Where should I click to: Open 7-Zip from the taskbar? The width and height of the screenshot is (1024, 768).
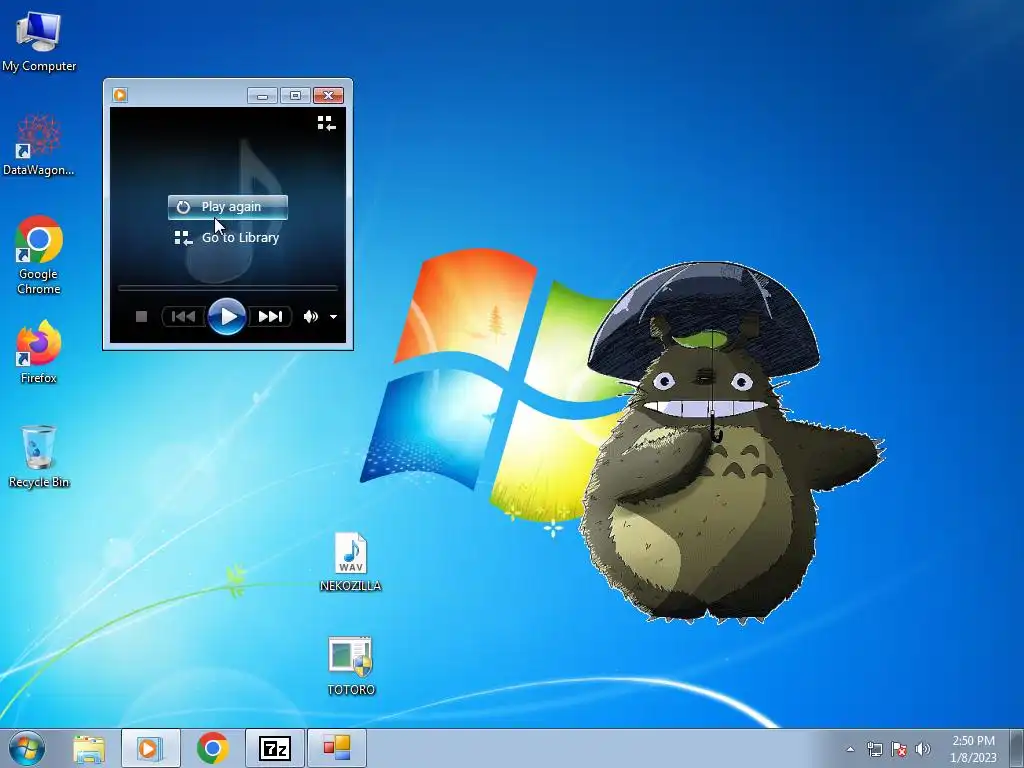pos(274,748)
